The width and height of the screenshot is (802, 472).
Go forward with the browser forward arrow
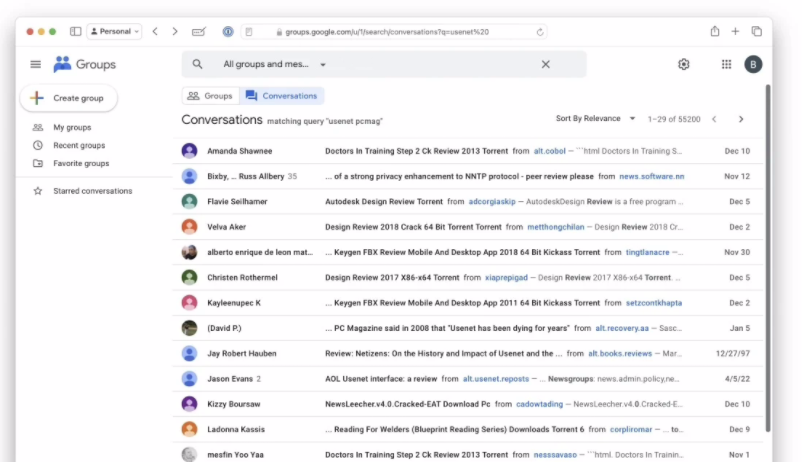coord(175,32)
